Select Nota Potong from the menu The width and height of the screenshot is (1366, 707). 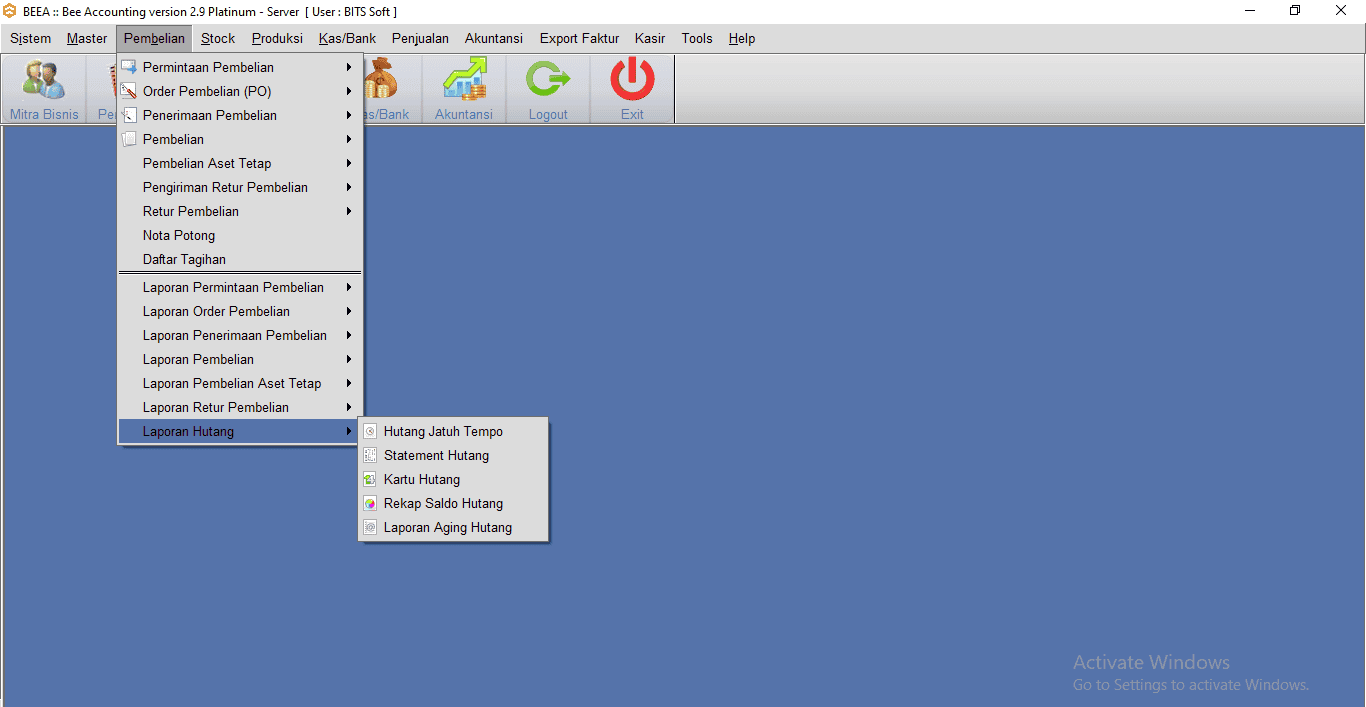[179, 236]
